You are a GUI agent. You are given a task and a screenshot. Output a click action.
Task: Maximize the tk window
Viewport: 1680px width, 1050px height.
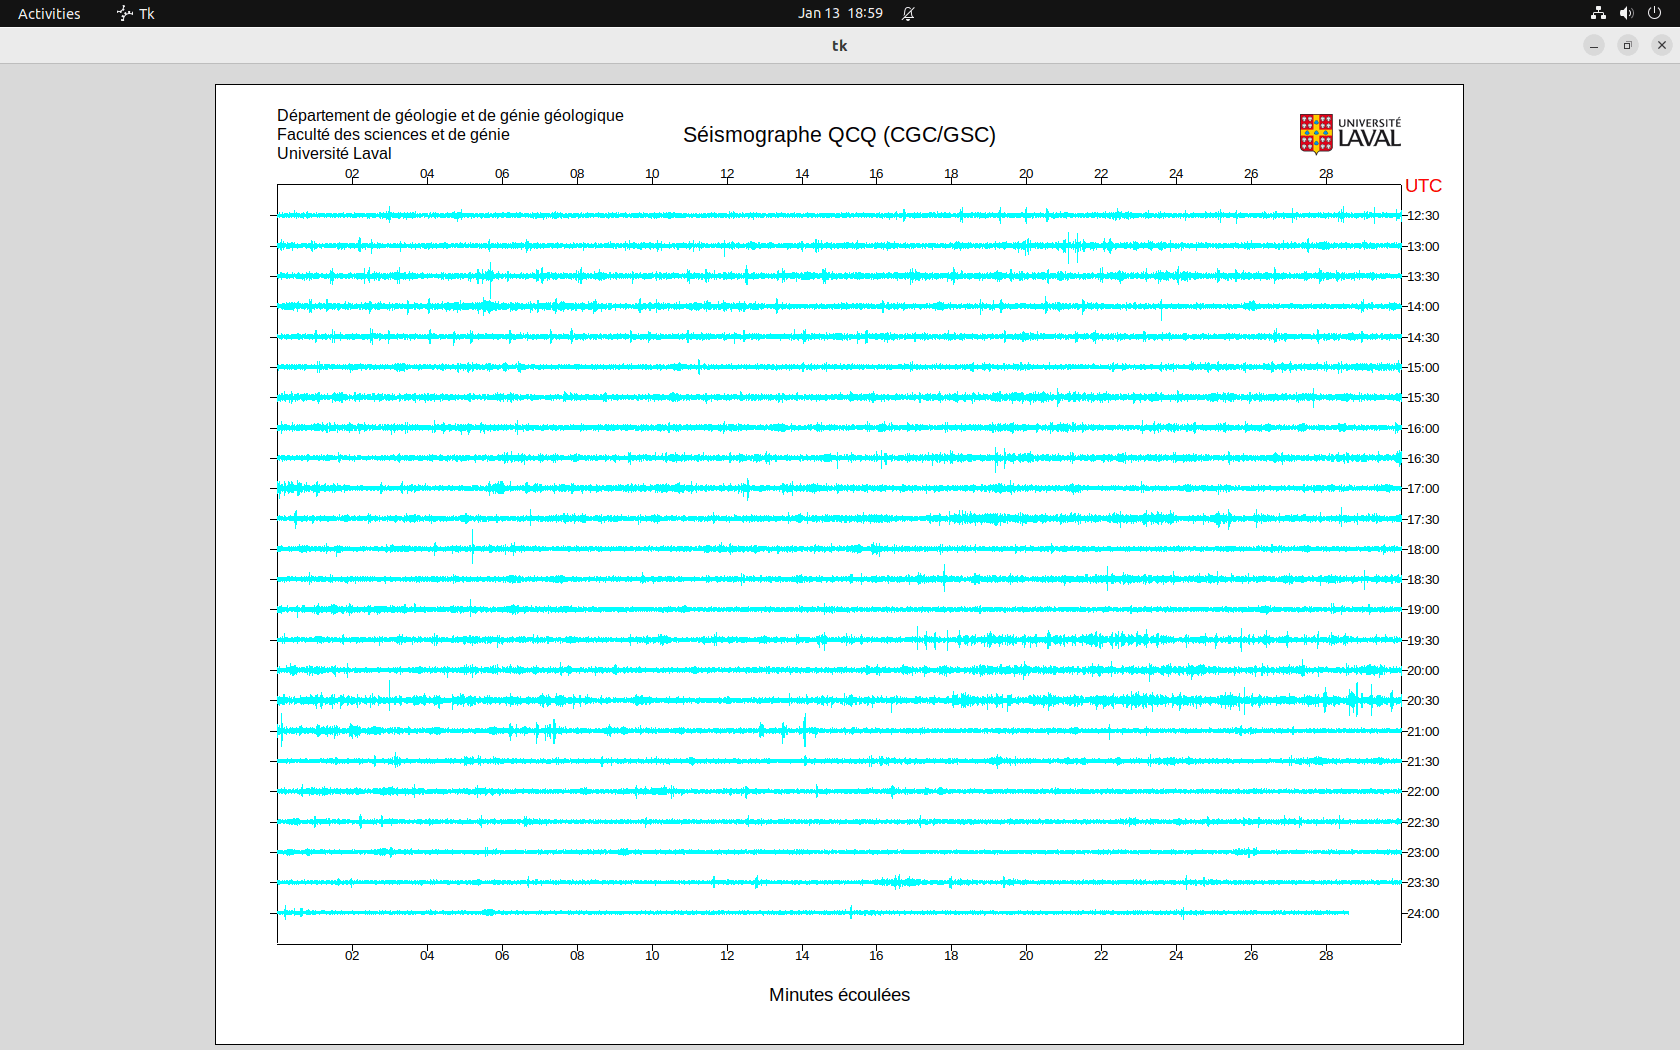[x=1628, y=45]
